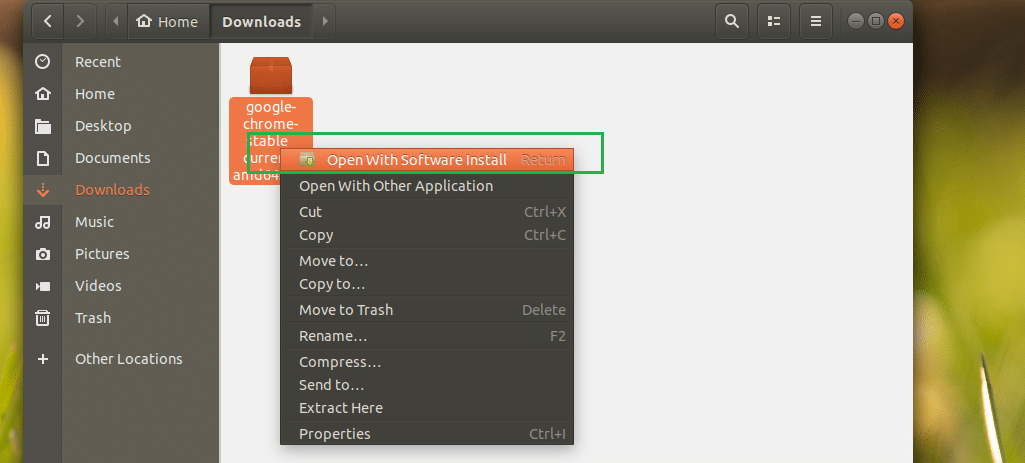Viewport: 1025px width, 463px height.
Task: Switch to list view with the view toggle
Action: click(x=774, y=22)
